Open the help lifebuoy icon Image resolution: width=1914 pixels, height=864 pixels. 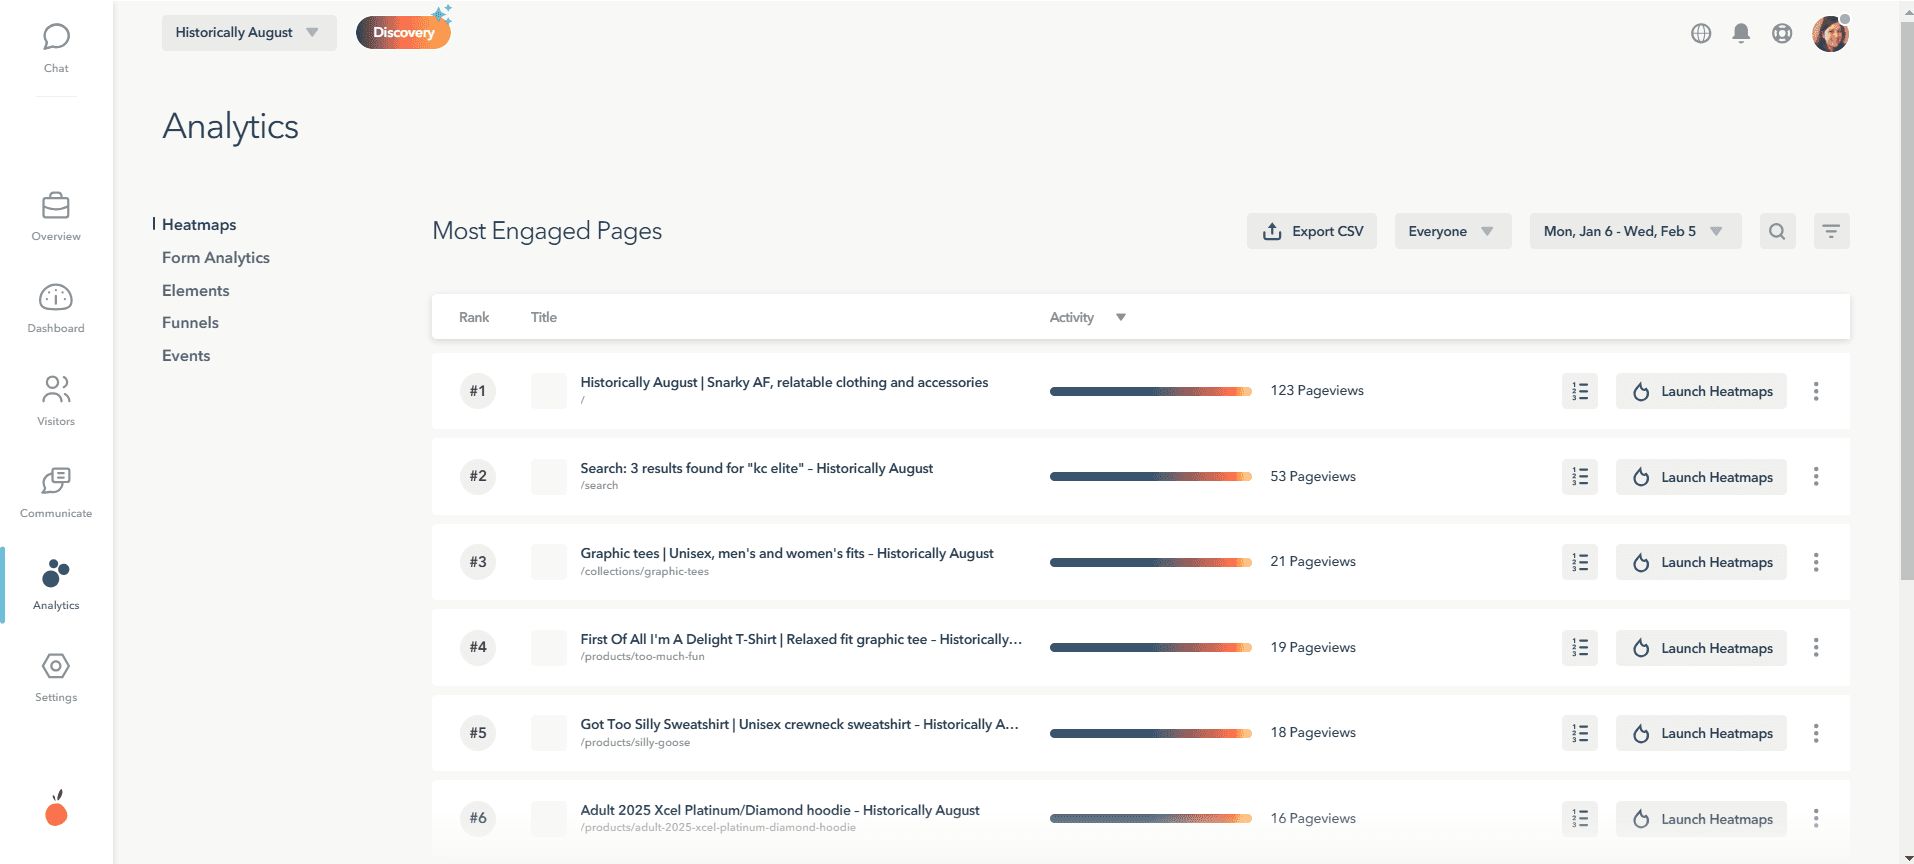[x=1782, y=33]
